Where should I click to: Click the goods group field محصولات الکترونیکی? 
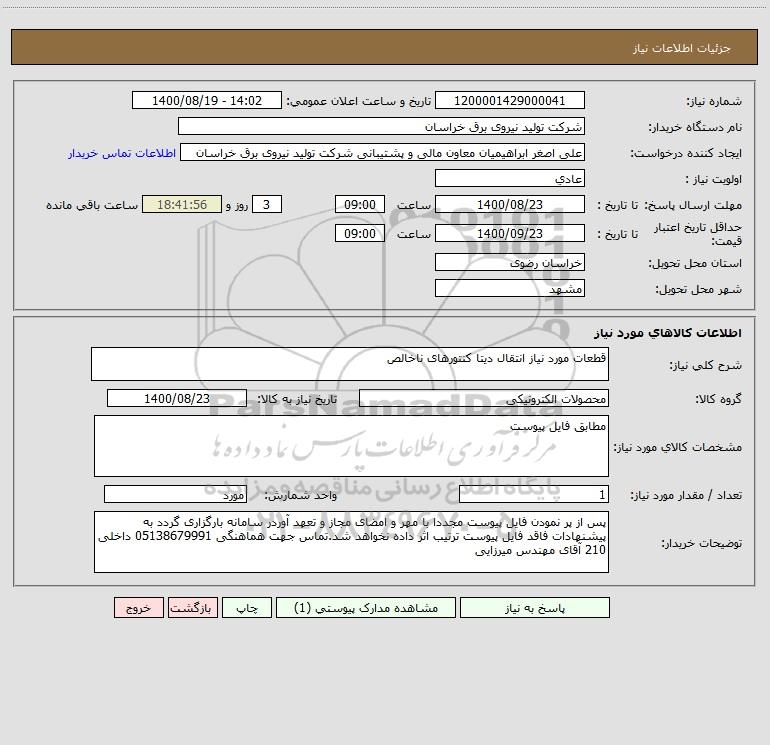[484, 398]
